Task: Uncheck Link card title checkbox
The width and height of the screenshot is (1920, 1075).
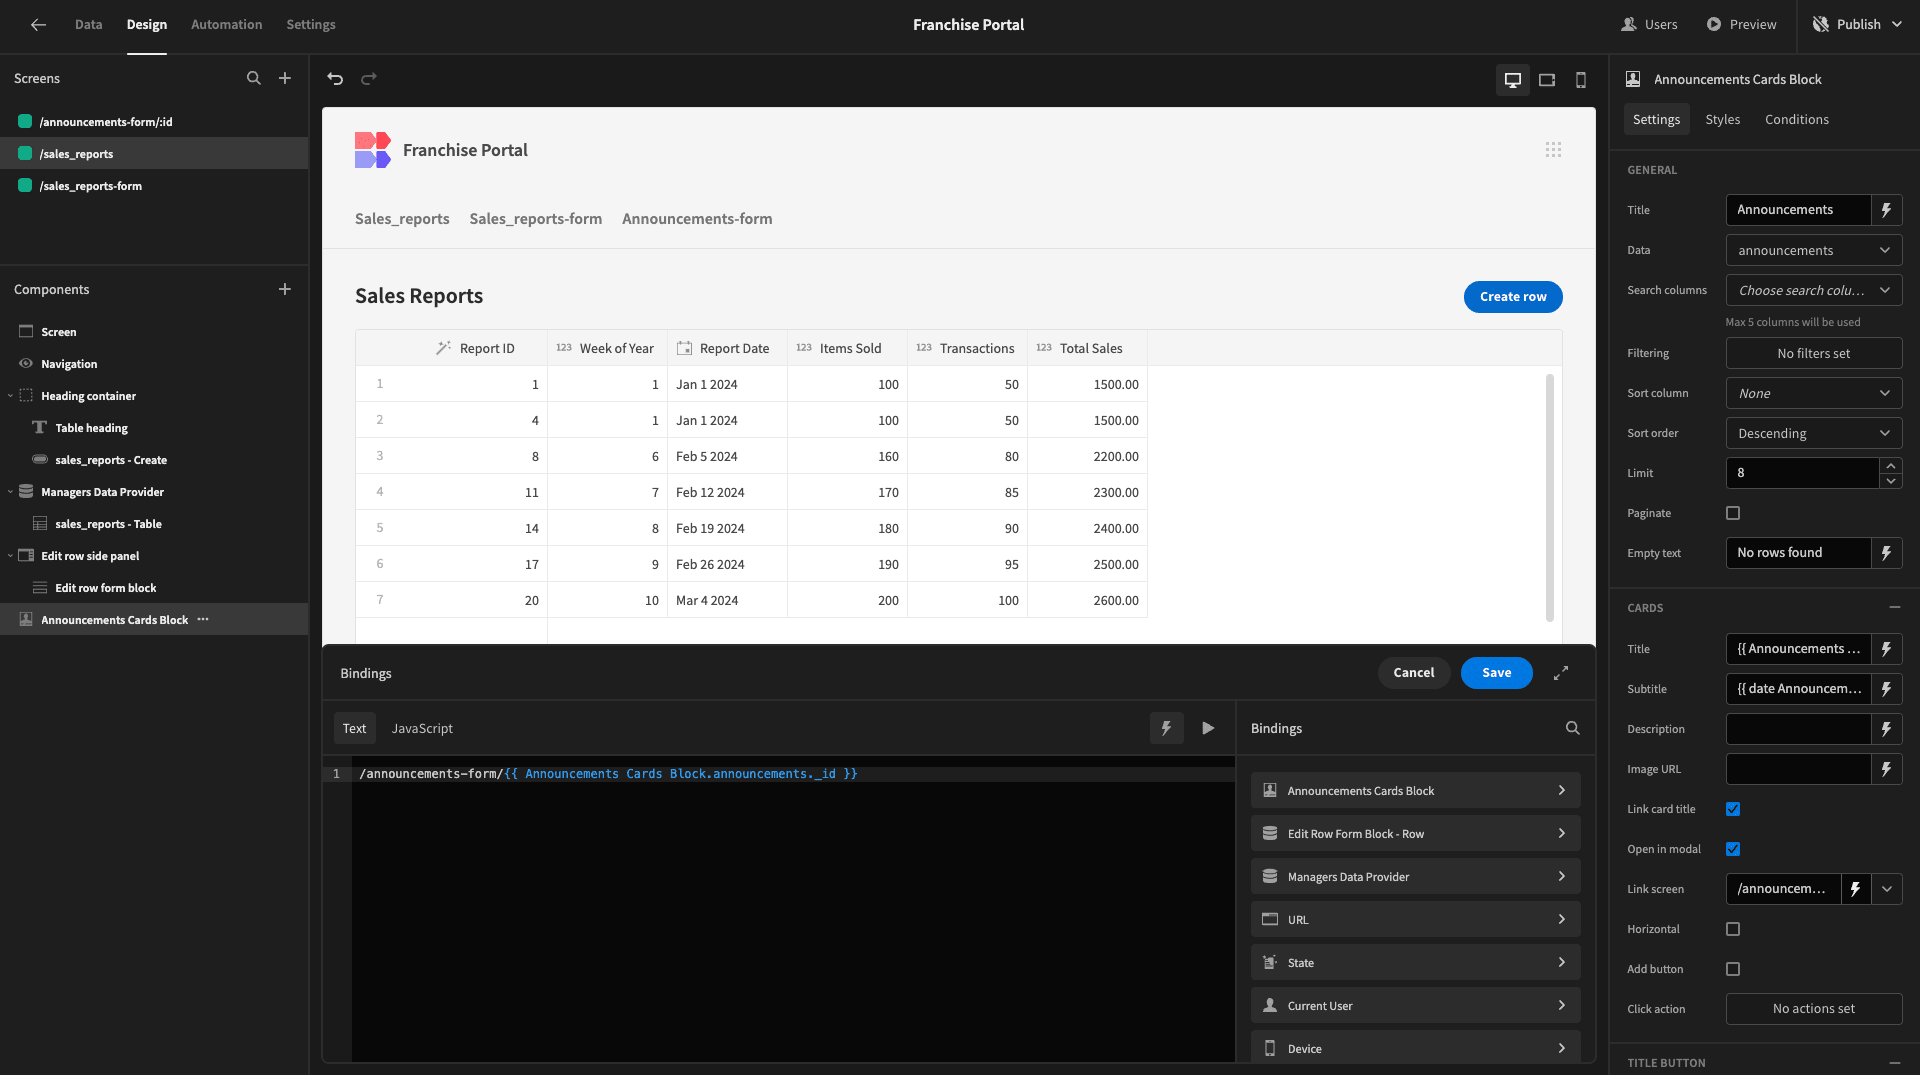Action: [x=1733, y=809]
